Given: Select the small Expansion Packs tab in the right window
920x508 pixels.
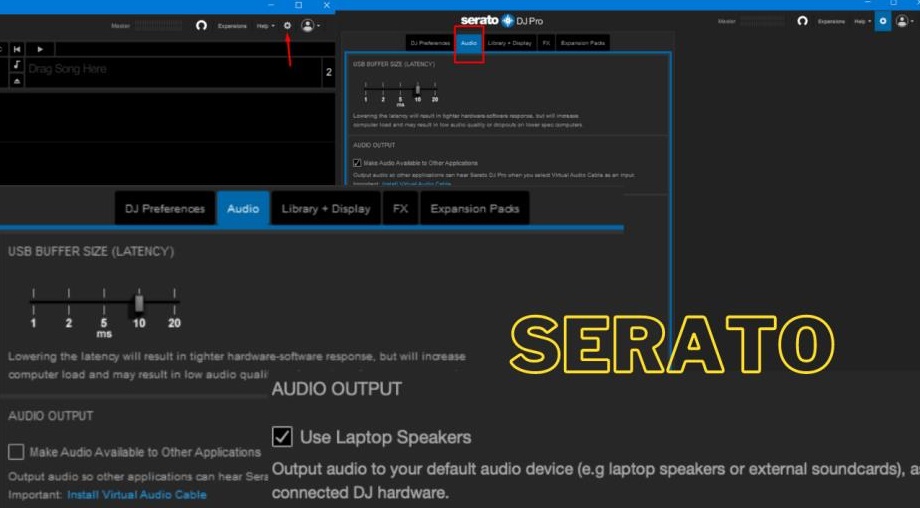Looking at the screenshot, I should click(583, 43).
